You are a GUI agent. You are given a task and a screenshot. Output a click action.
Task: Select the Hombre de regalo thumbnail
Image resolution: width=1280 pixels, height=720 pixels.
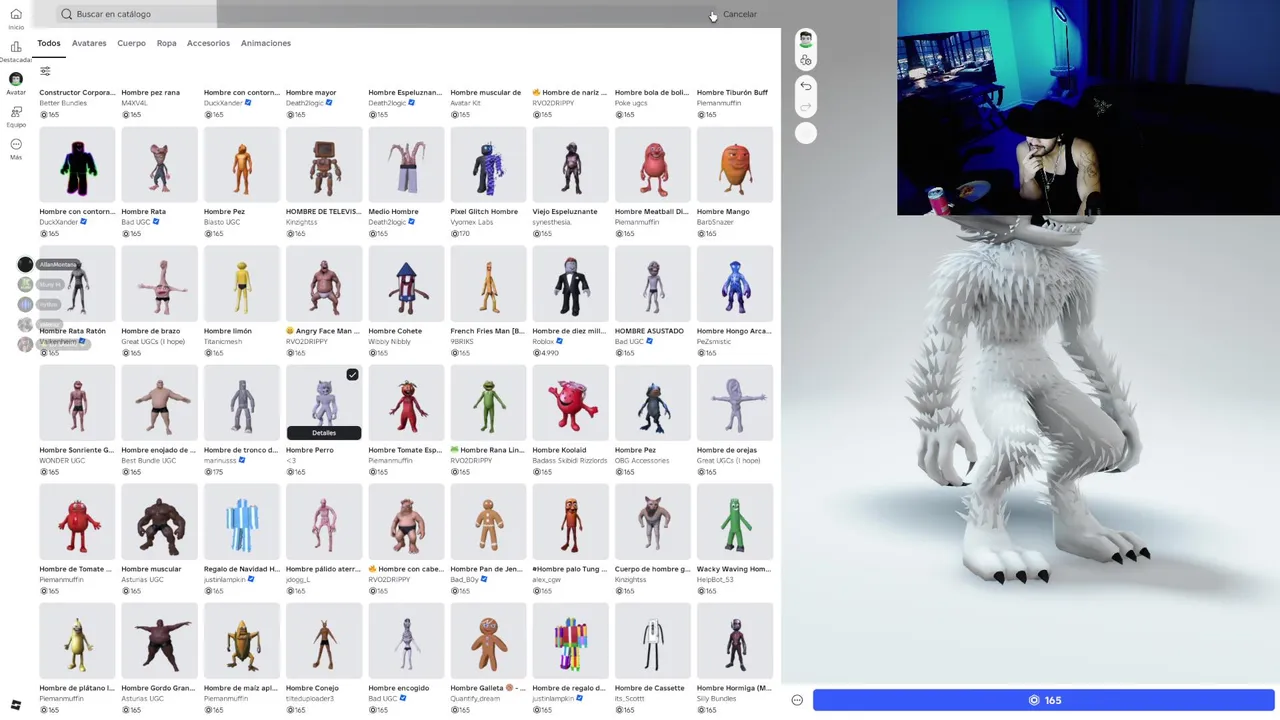click(x=570, y=640)
